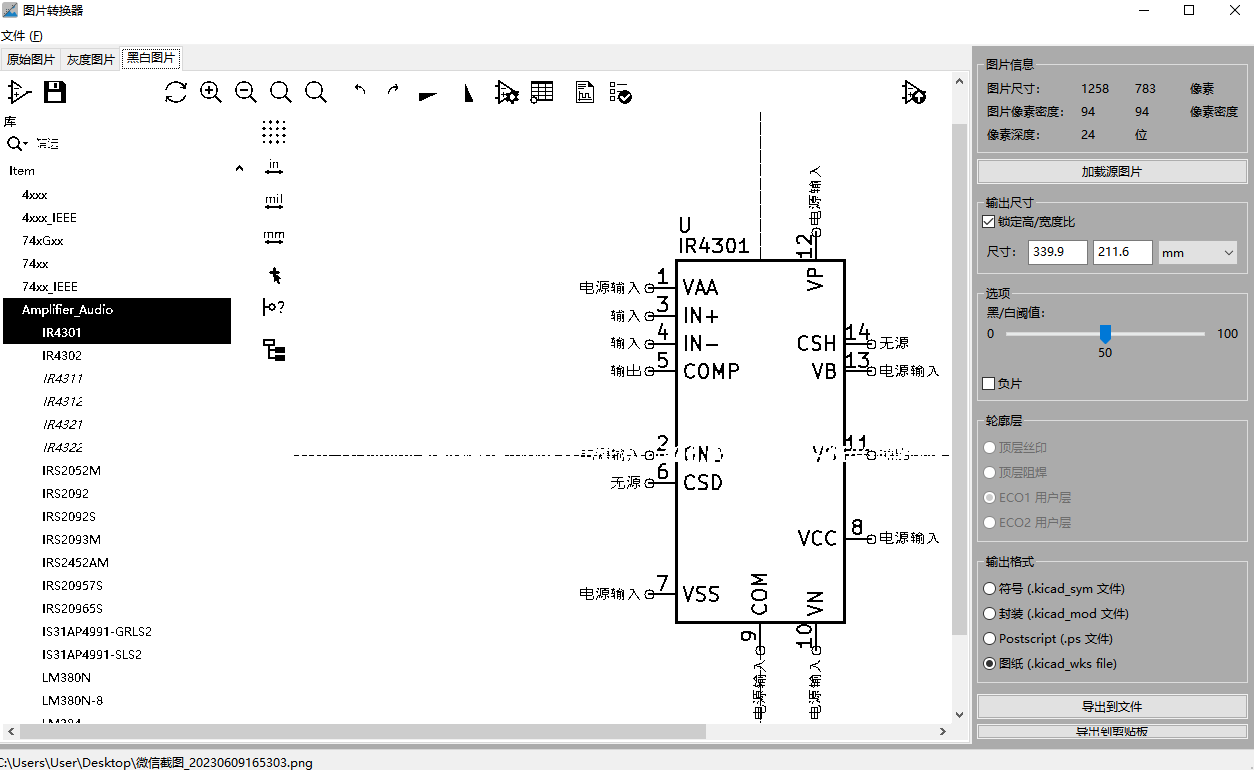Select 符号 (.kicad_sym) output format
Screen dimensions: 1254x770
[x=989, y=588]
